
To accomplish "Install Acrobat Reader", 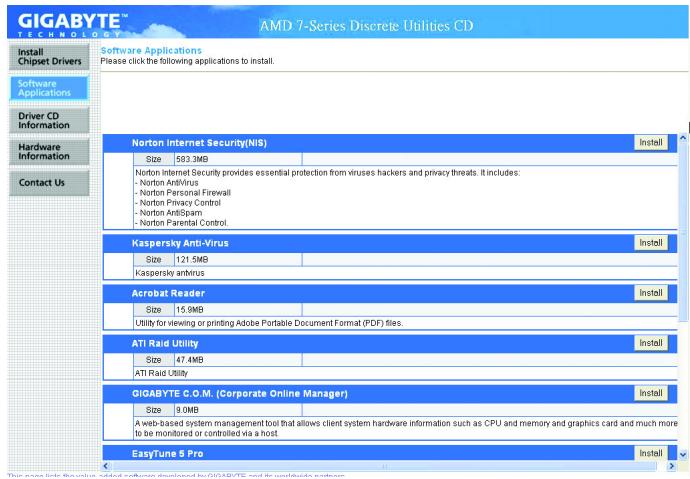I will (651, 293).
